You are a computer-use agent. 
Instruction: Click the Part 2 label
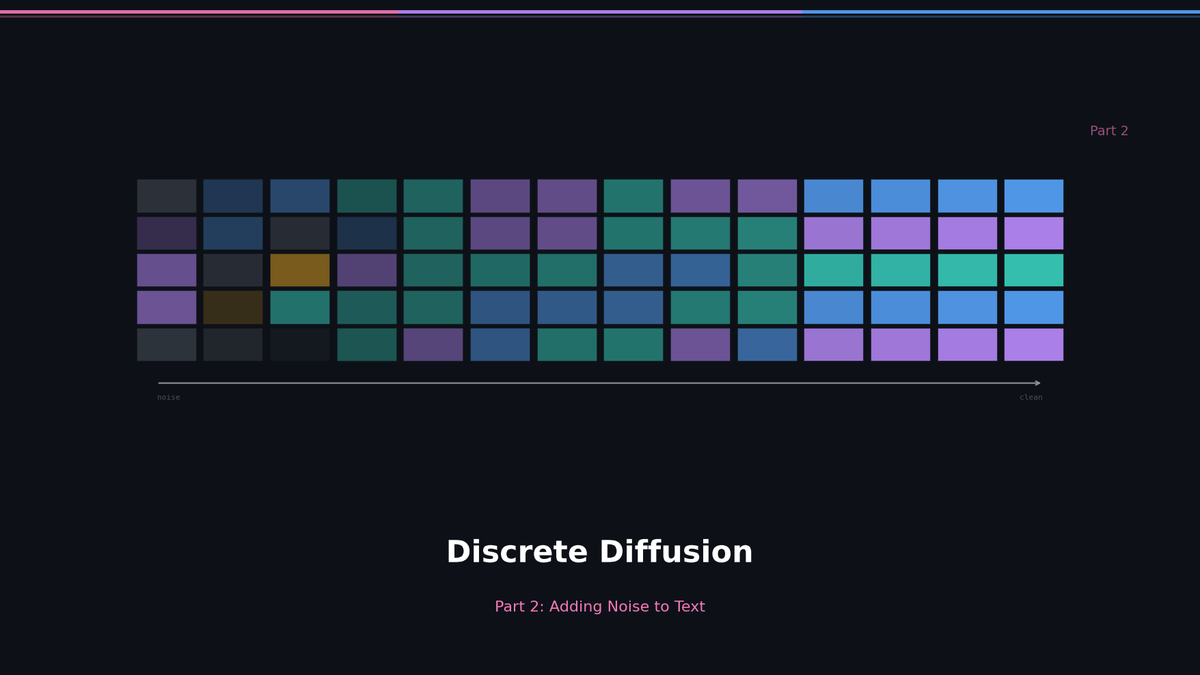tap(1109, 130)
